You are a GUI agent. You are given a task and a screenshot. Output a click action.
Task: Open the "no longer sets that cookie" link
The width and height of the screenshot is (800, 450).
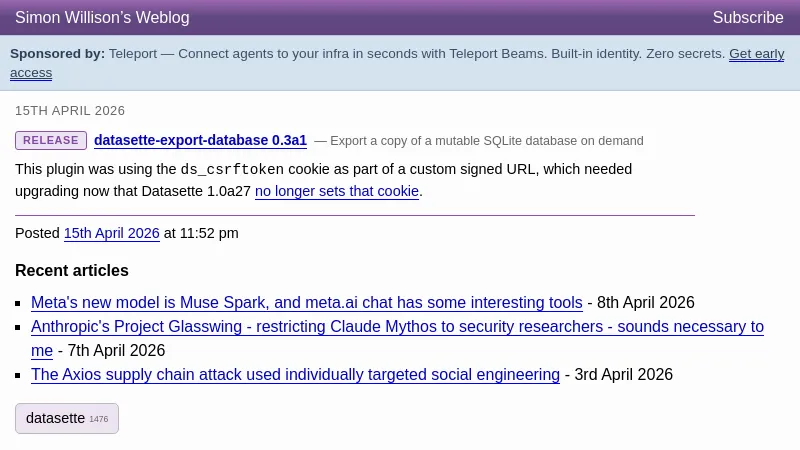tap(337, 191)
